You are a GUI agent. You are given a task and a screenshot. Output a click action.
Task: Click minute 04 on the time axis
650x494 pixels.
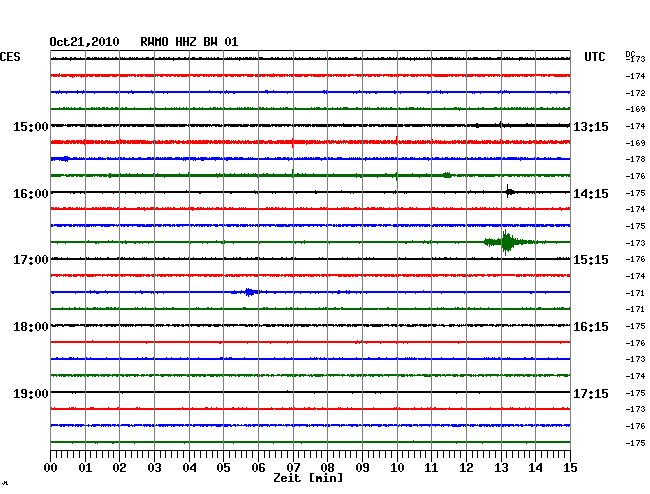189,468
